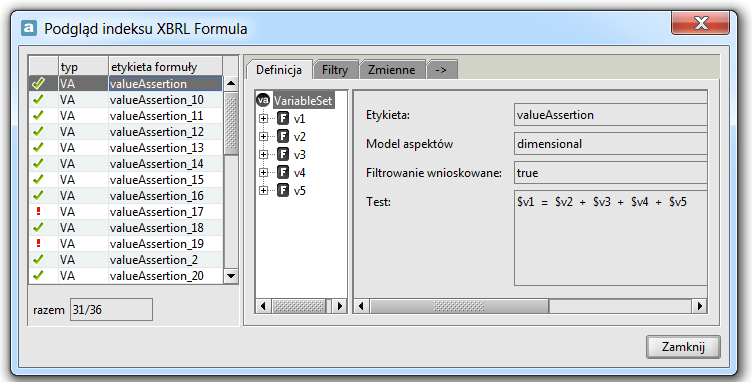Select the VariableSet root node icon
Image resolution: width=752 pixels, height=382 pixels.
[x=263, y=100]
